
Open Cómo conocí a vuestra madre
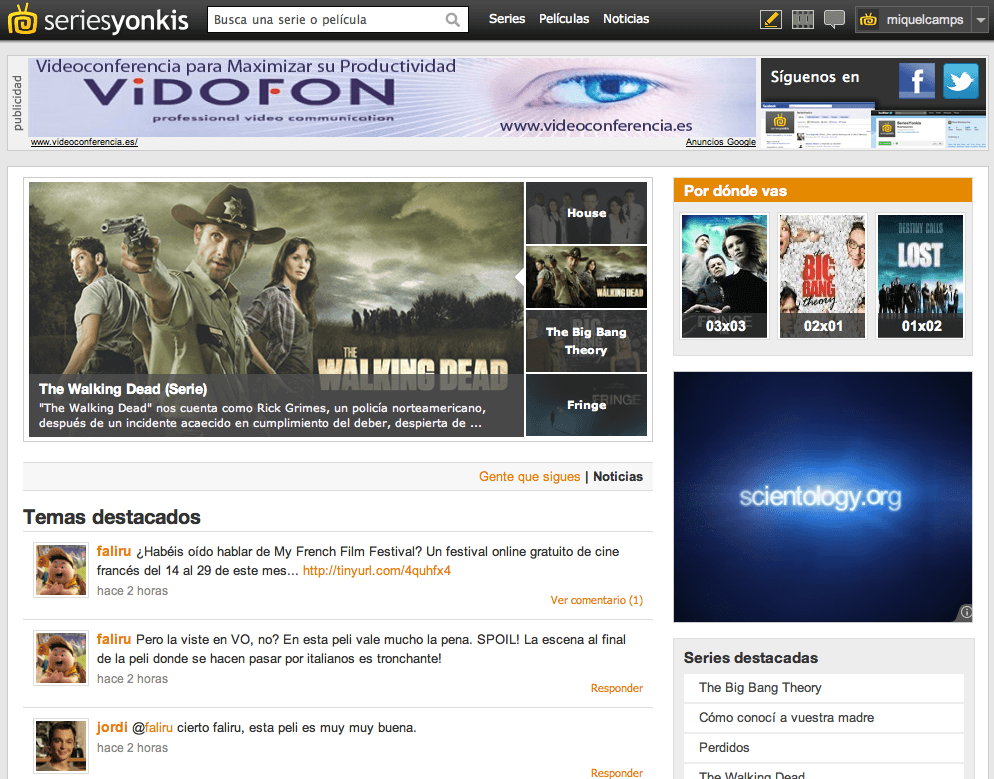(x=823, y=718)
